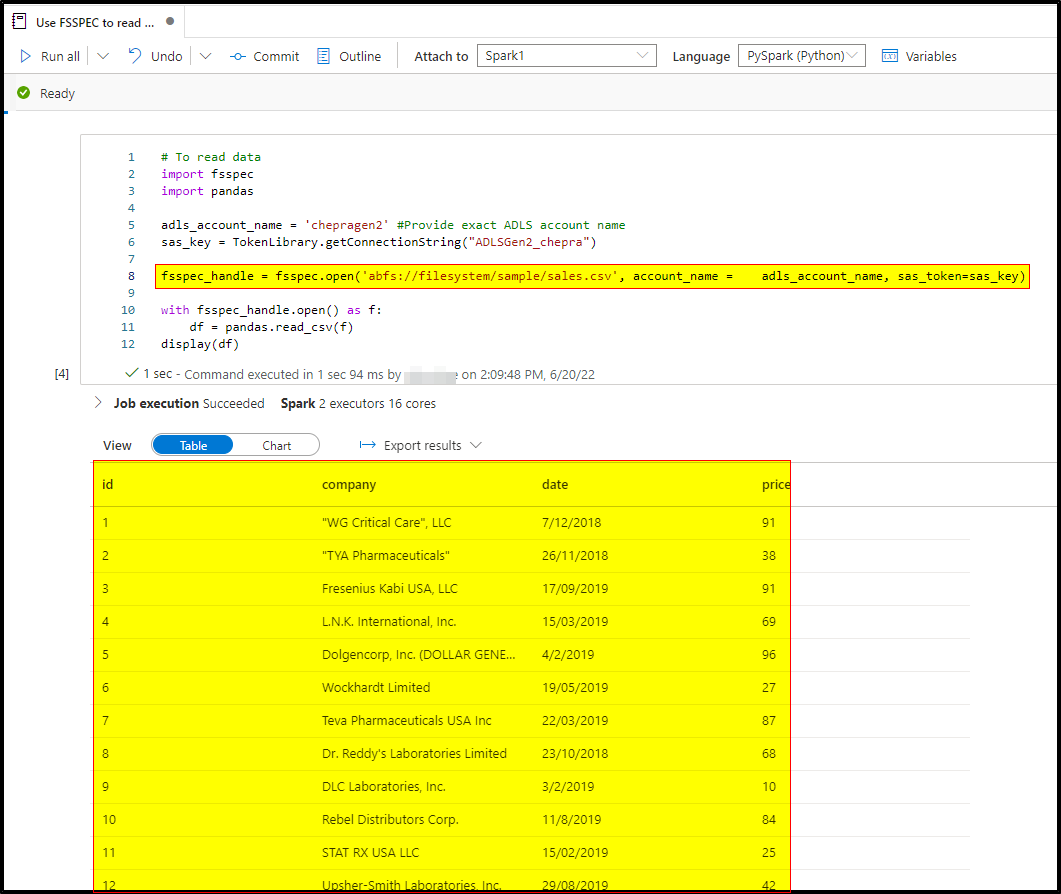Viewport: 1061px width, 894px height.
Task: Click the Dolgencorp, Inc. company cell
Action: pos(419,654)
